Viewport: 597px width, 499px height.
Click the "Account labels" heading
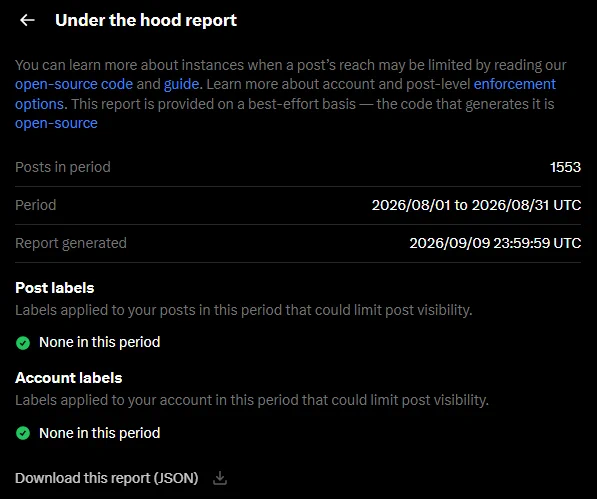[69, 378]
